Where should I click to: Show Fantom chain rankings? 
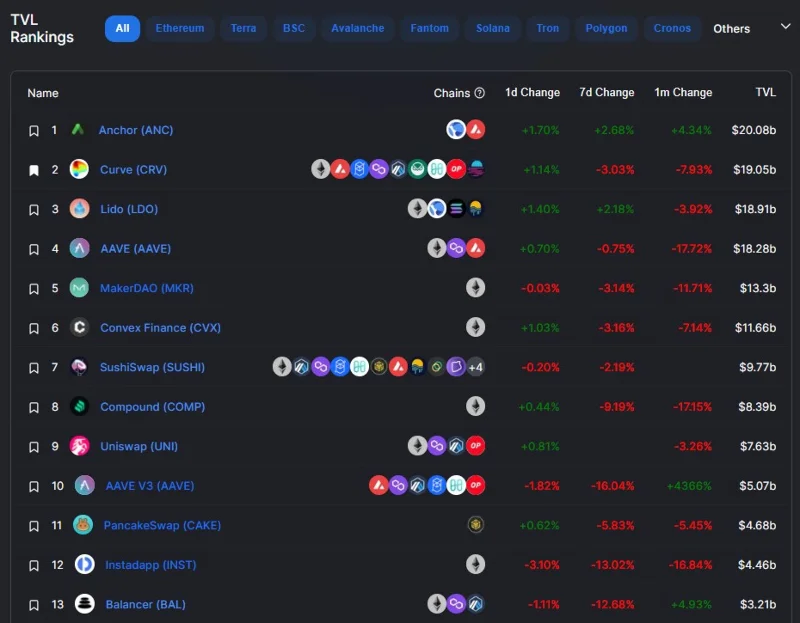click(430, 29)
